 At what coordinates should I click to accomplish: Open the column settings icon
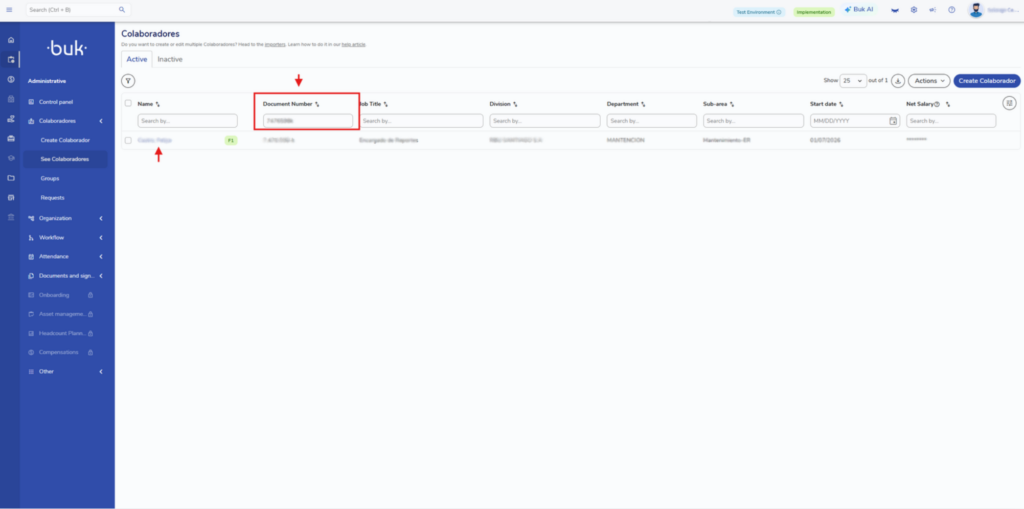point(1009,103)
